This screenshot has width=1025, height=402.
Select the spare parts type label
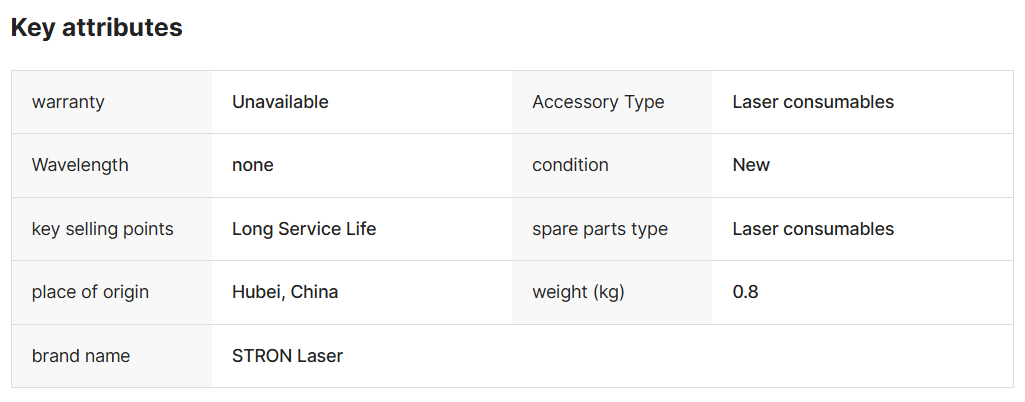[600, 229]
